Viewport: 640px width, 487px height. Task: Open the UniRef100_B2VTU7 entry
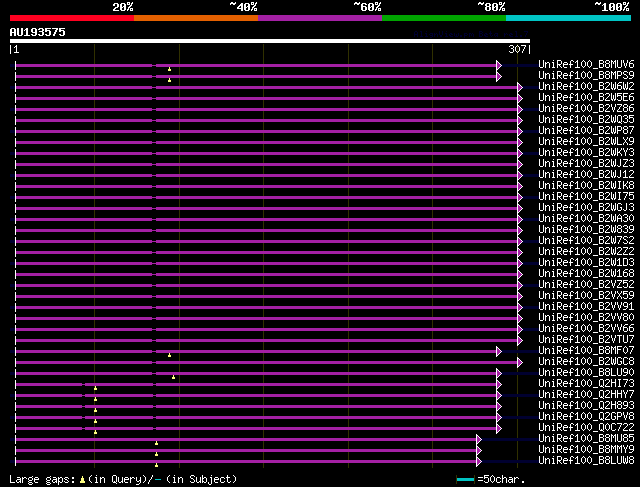coord(572,340)
